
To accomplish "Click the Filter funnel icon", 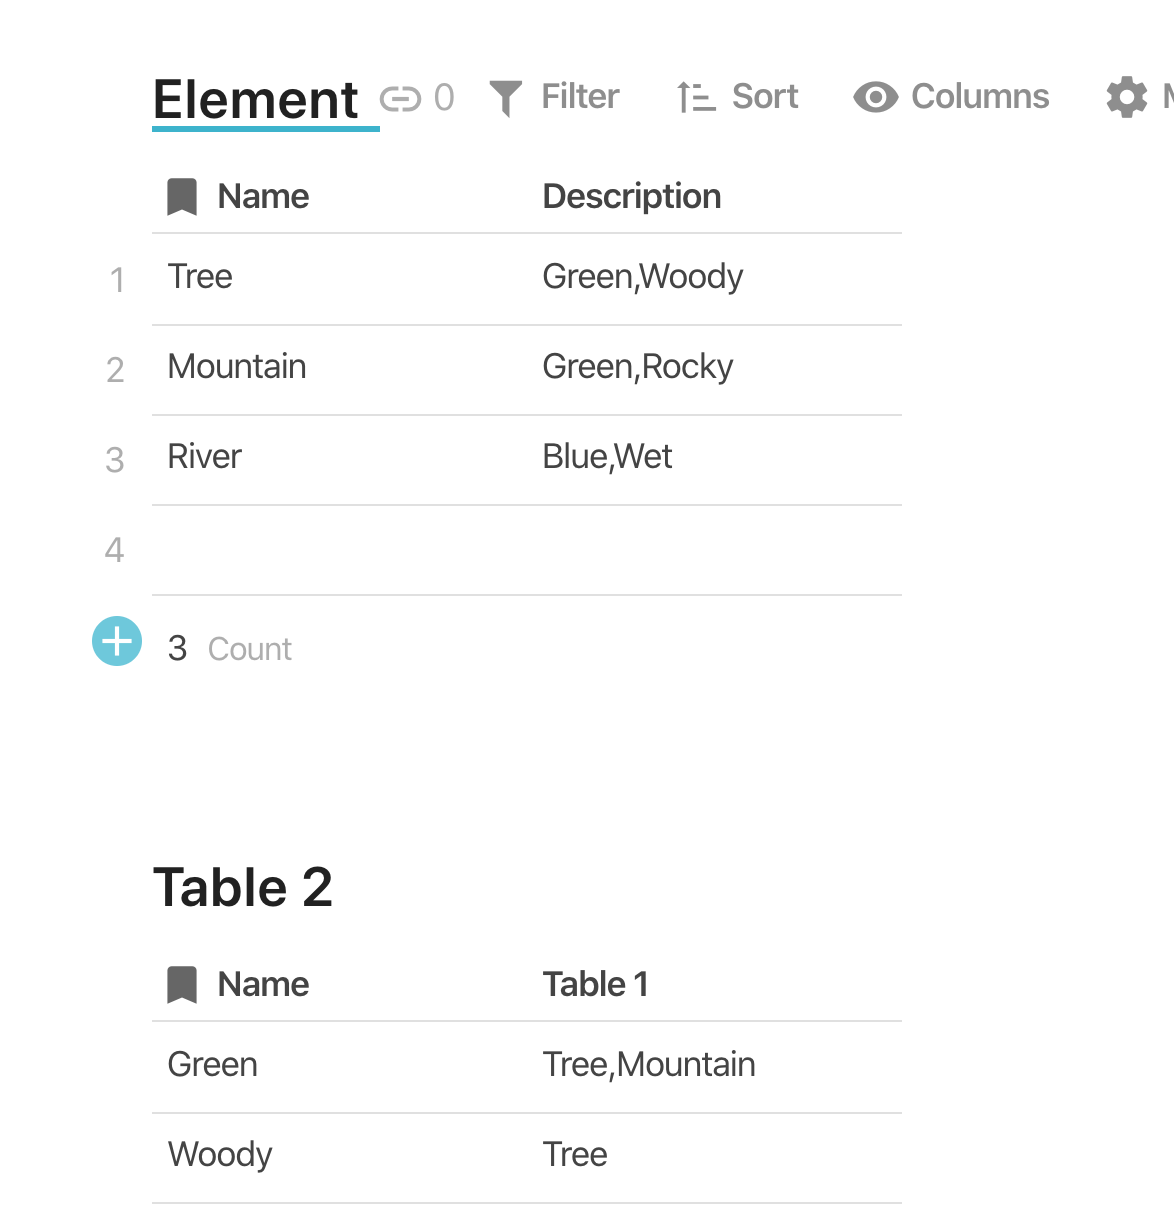I will [x=506, y=98].
